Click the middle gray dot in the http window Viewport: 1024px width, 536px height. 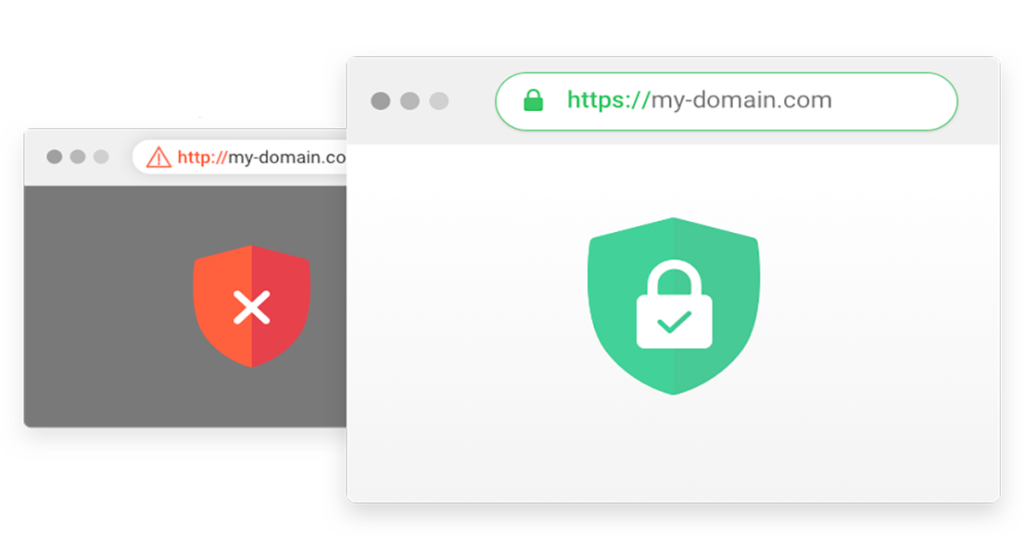pos(78,157)
